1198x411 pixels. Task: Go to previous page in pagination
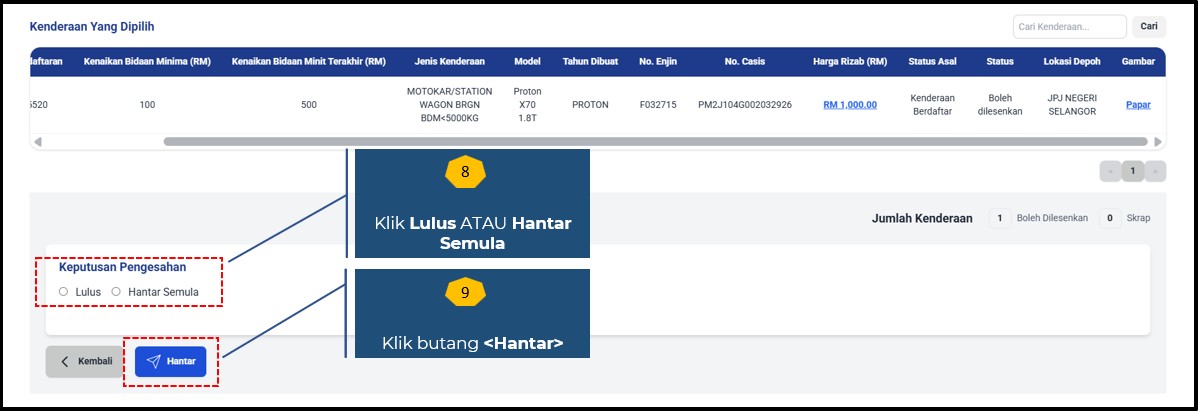[1110, 171]
